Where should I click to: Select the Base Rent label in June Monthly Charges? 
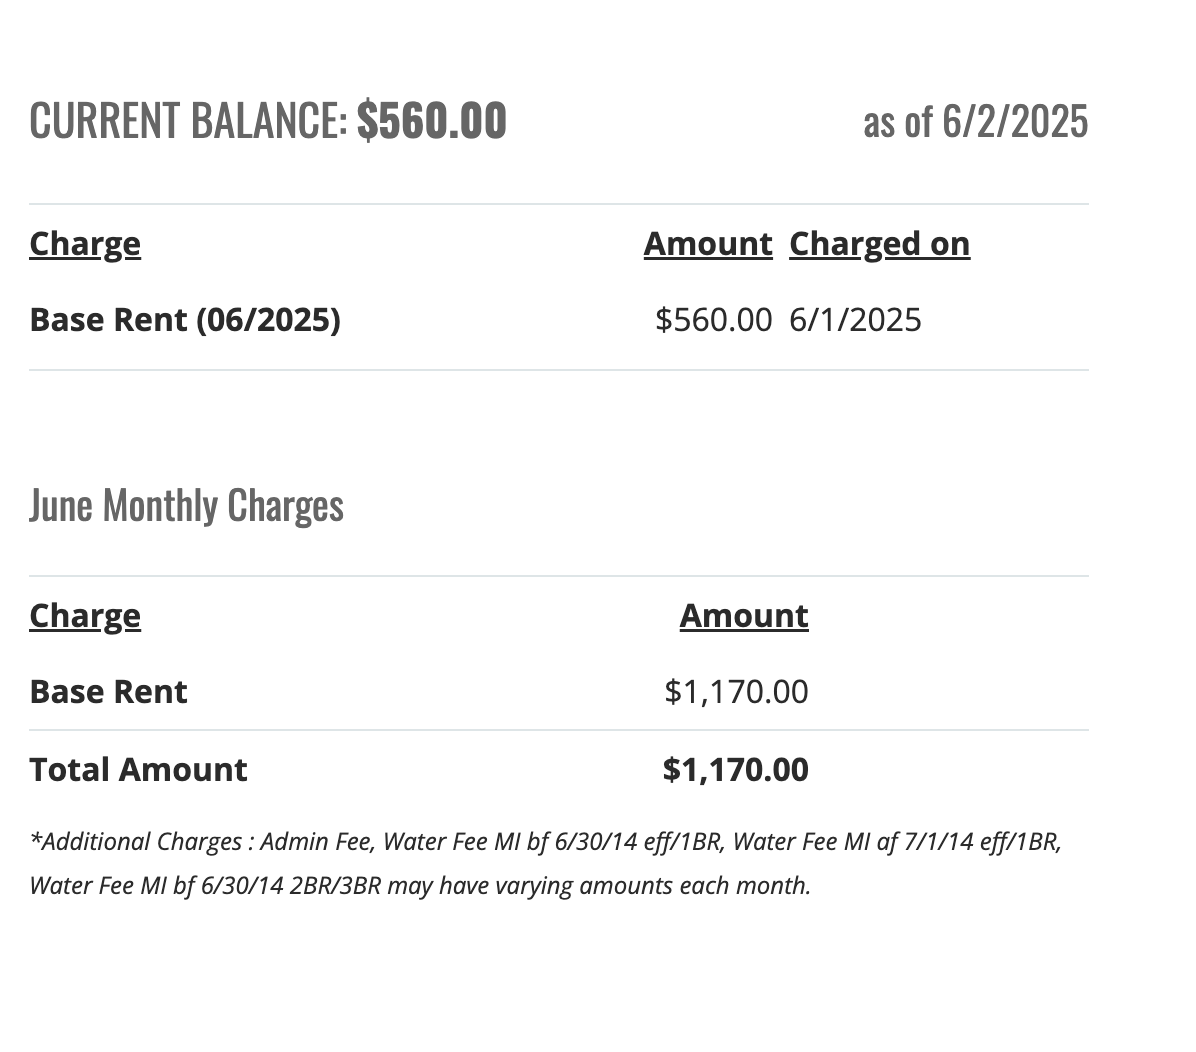click(x=108, y=692)
